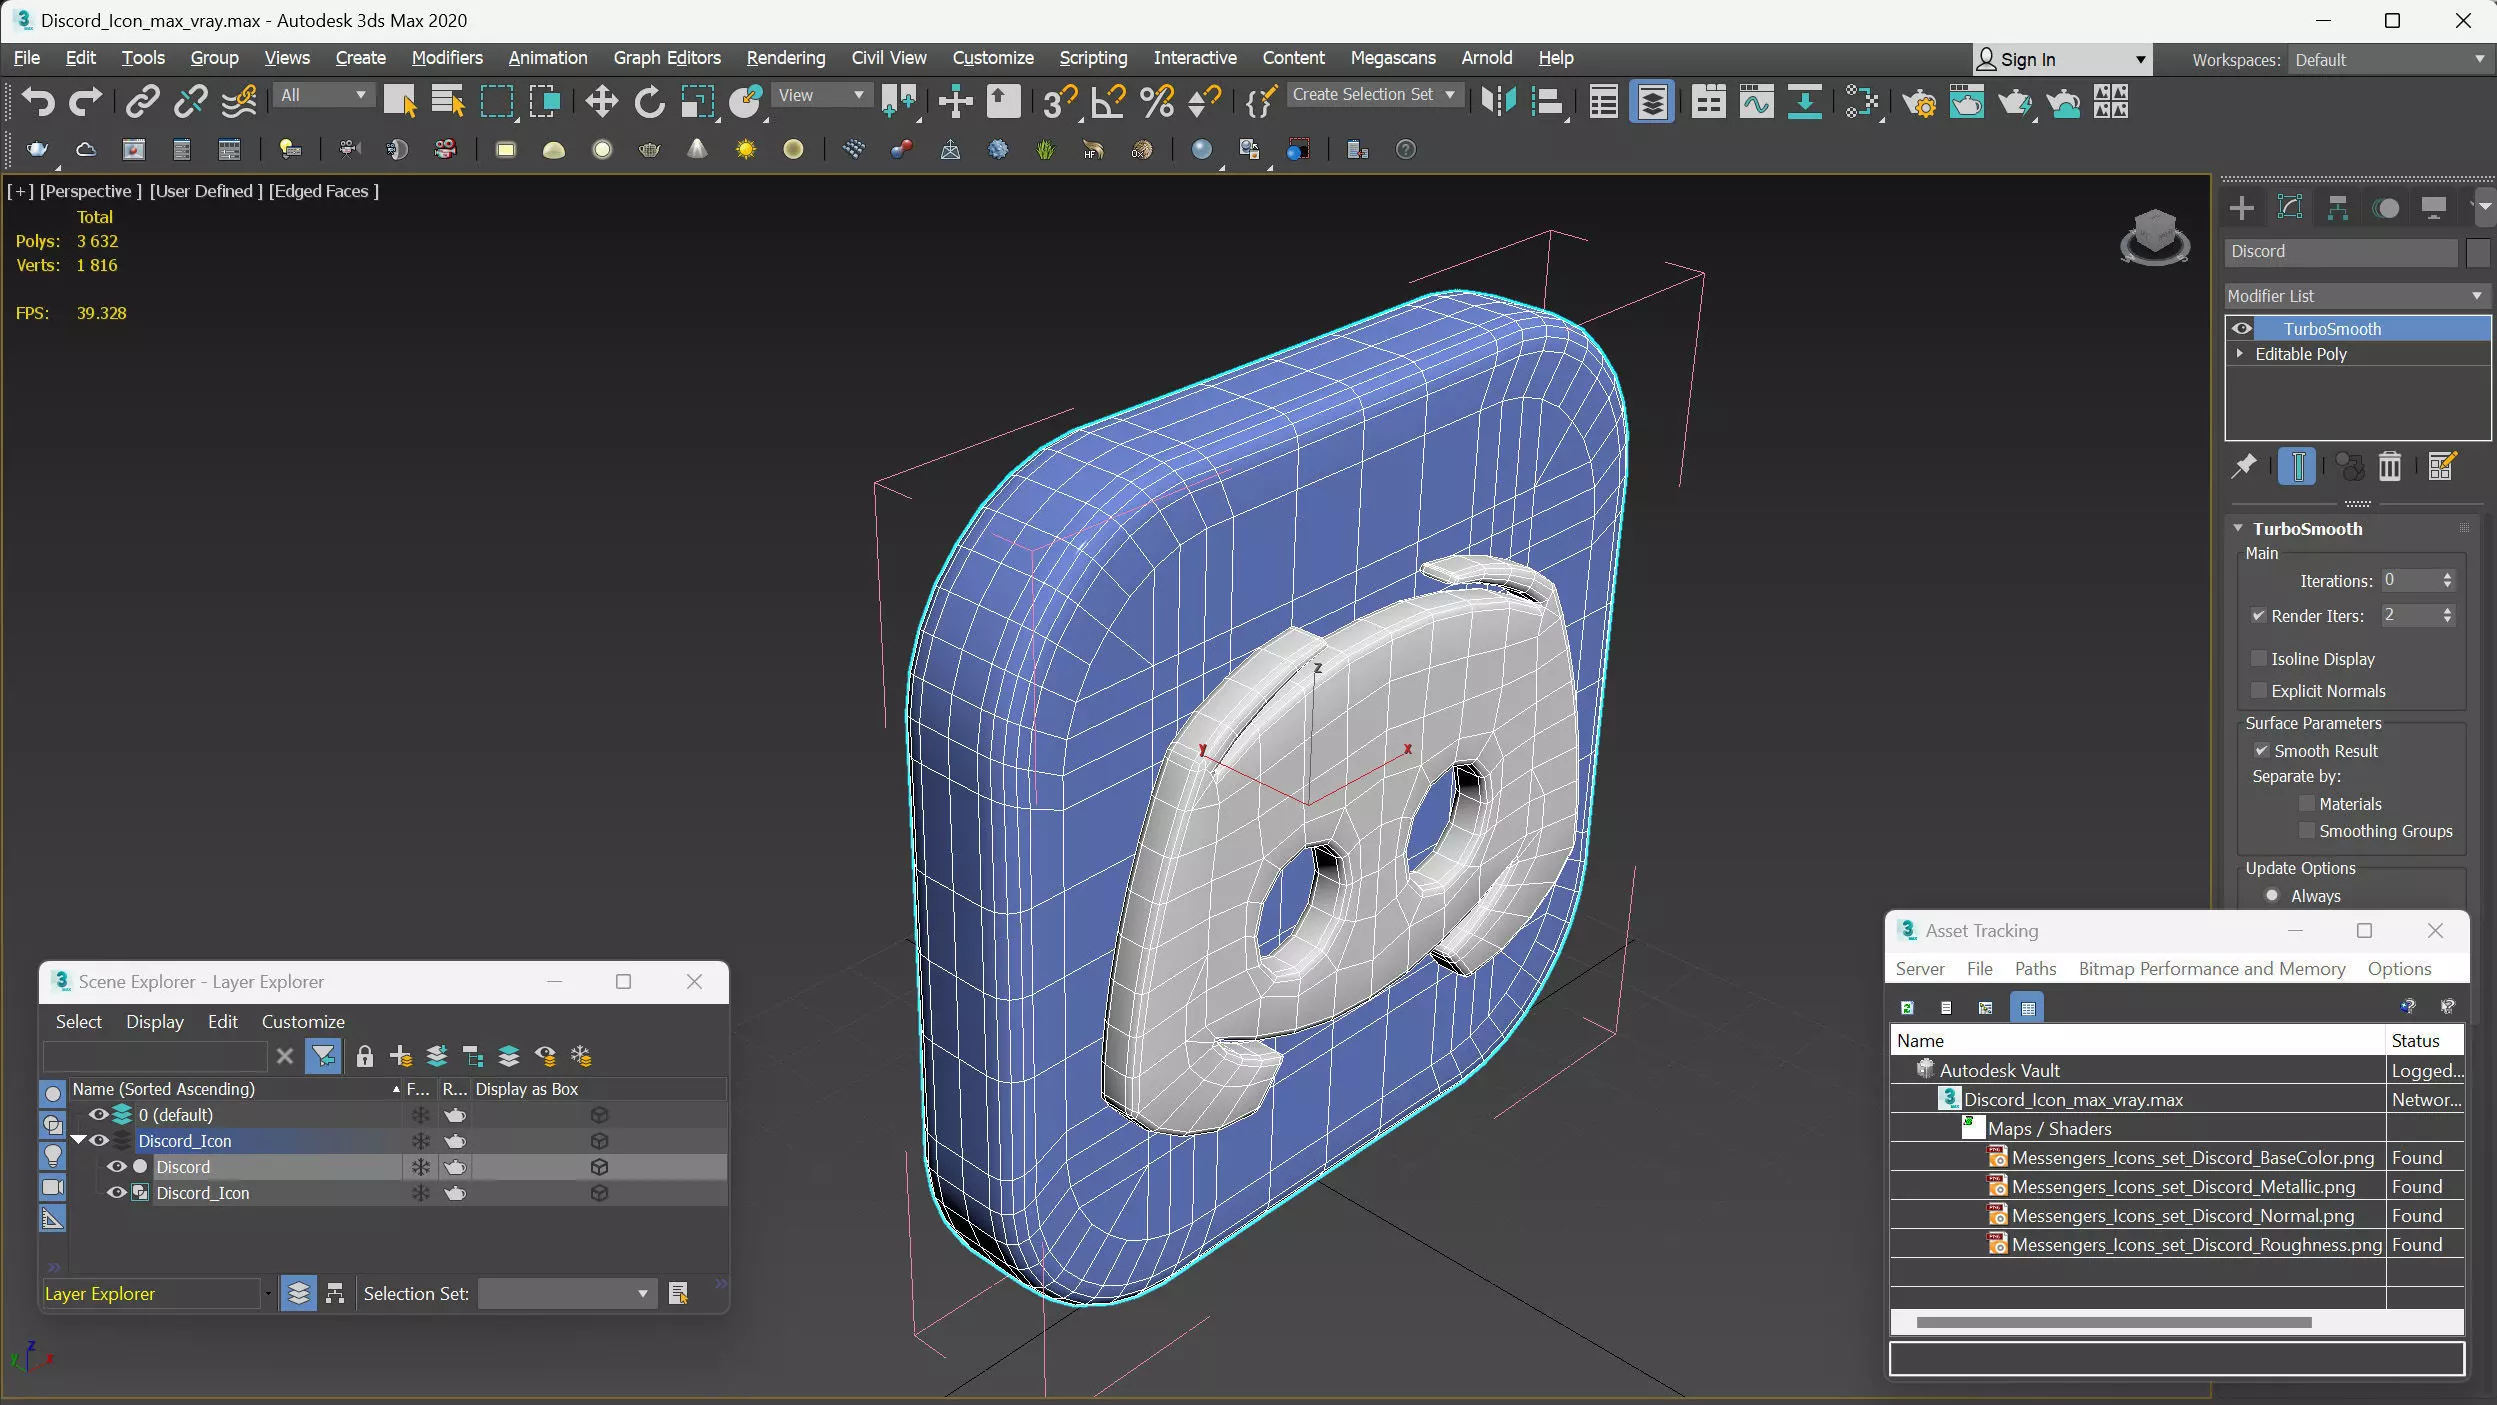2497x1405 pixels.
Task: Enable Explicit Normals checkbox
Action: pos(2258,690)
